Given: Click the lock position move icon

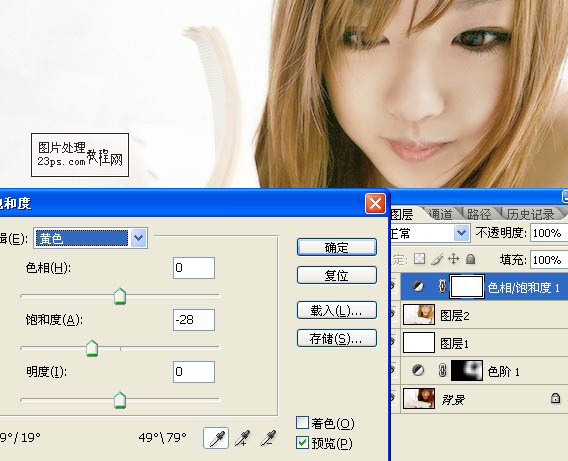Looking at the screenshot, I should (454, 259).
